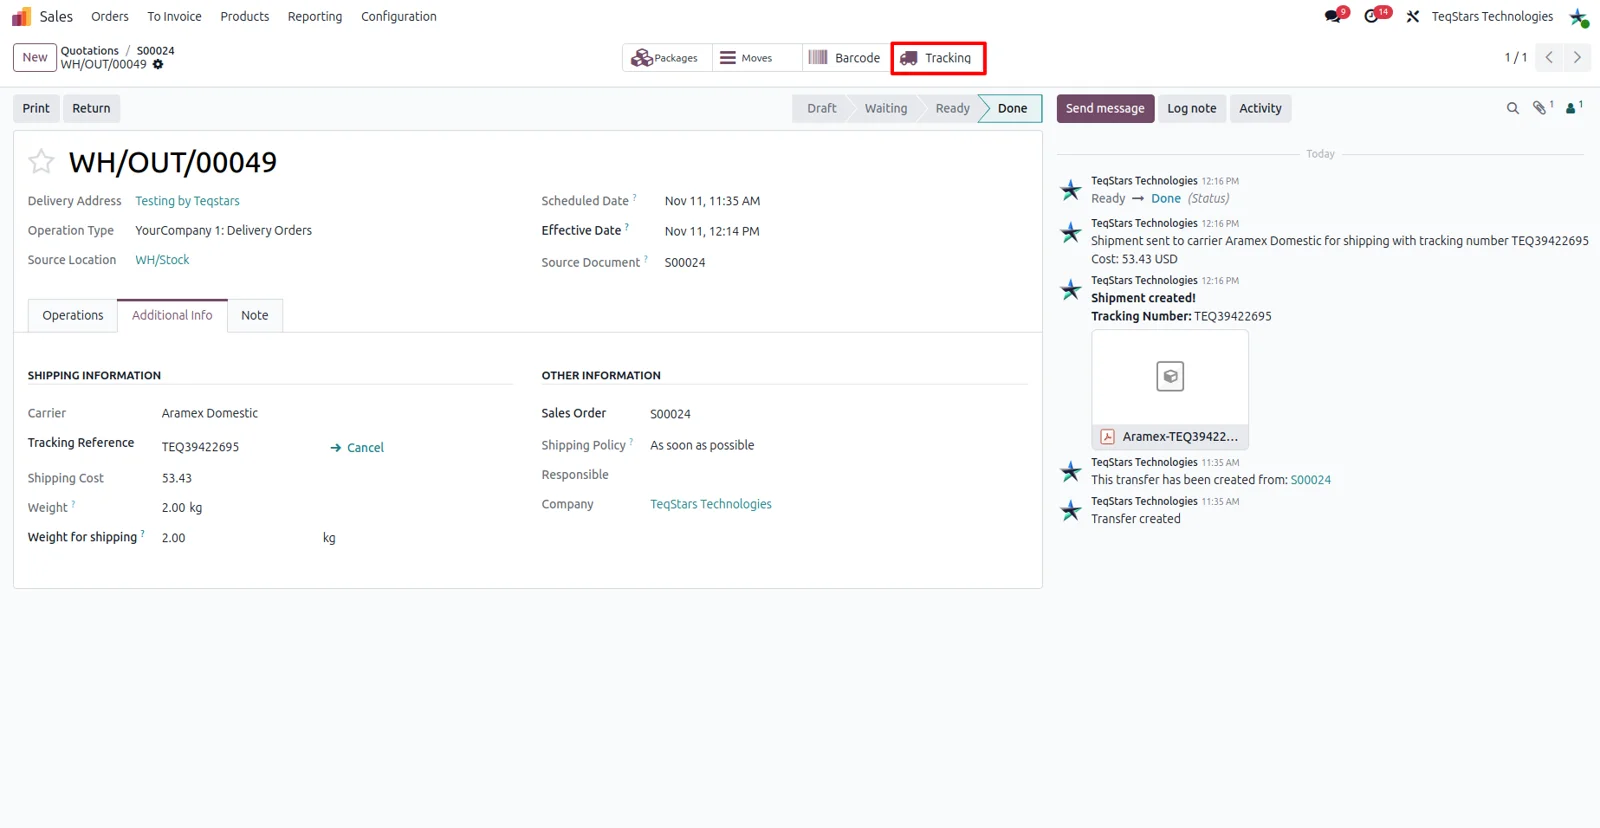Click the New button
Image resolution: width=1600 pixels, height=828 pixels.
(35, 57)
